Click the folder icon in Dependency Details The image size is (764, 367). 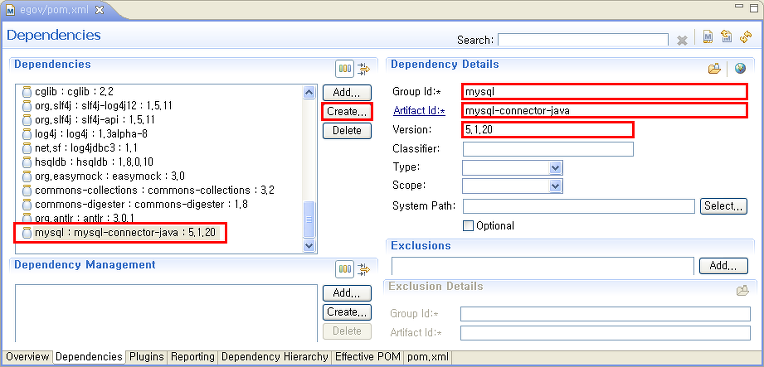point(714,69)
